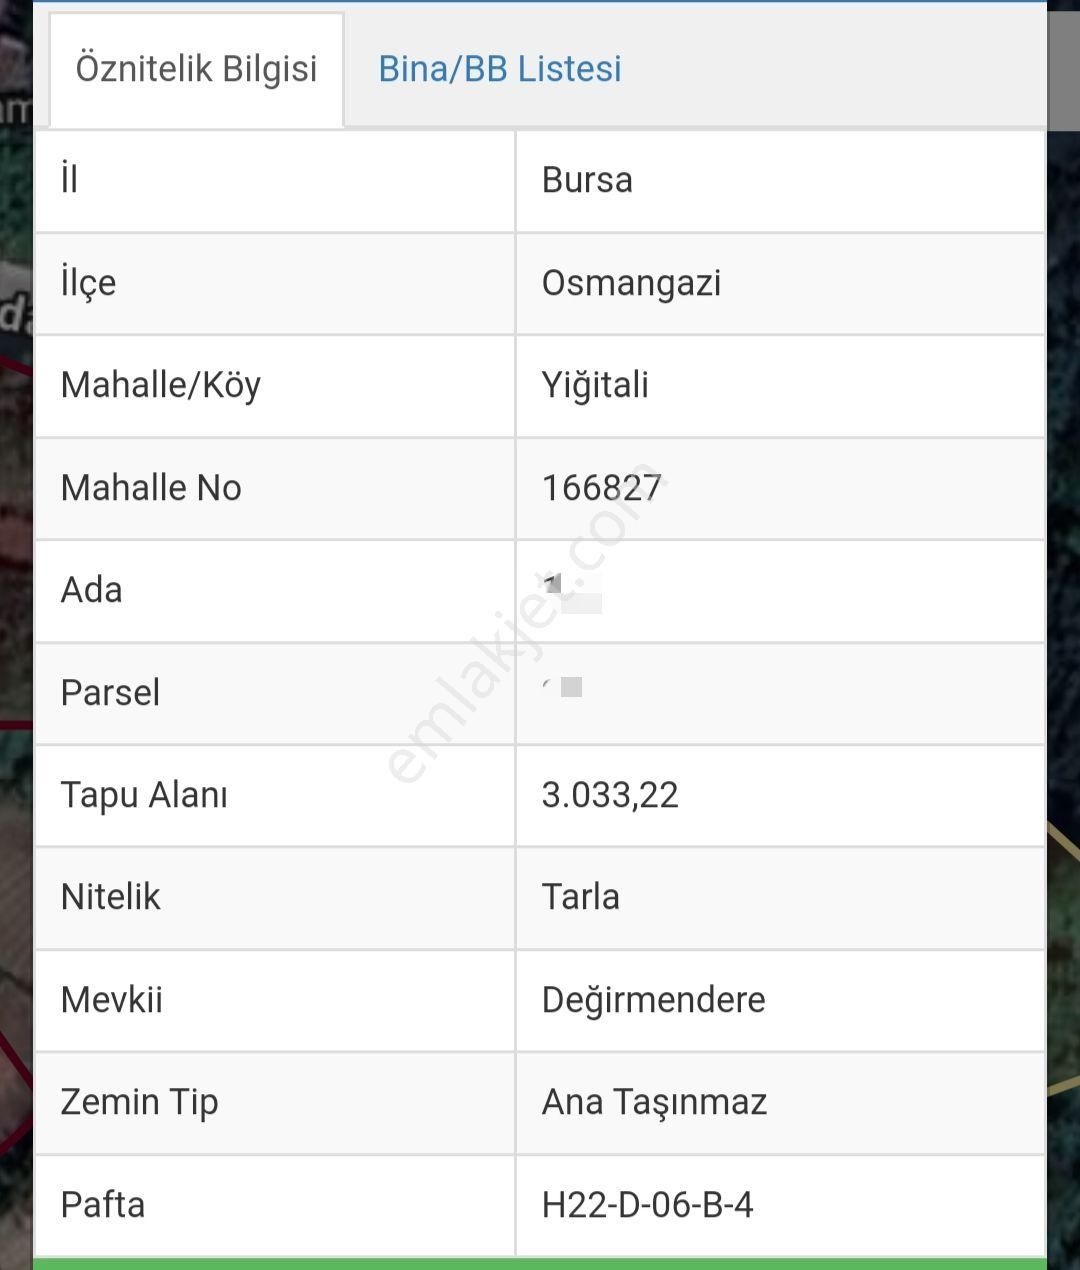Screen dimensions: 1080x1270
Task: Click the Ana Taşınmaz Zemin Tip value
Action: (653, 1102)
